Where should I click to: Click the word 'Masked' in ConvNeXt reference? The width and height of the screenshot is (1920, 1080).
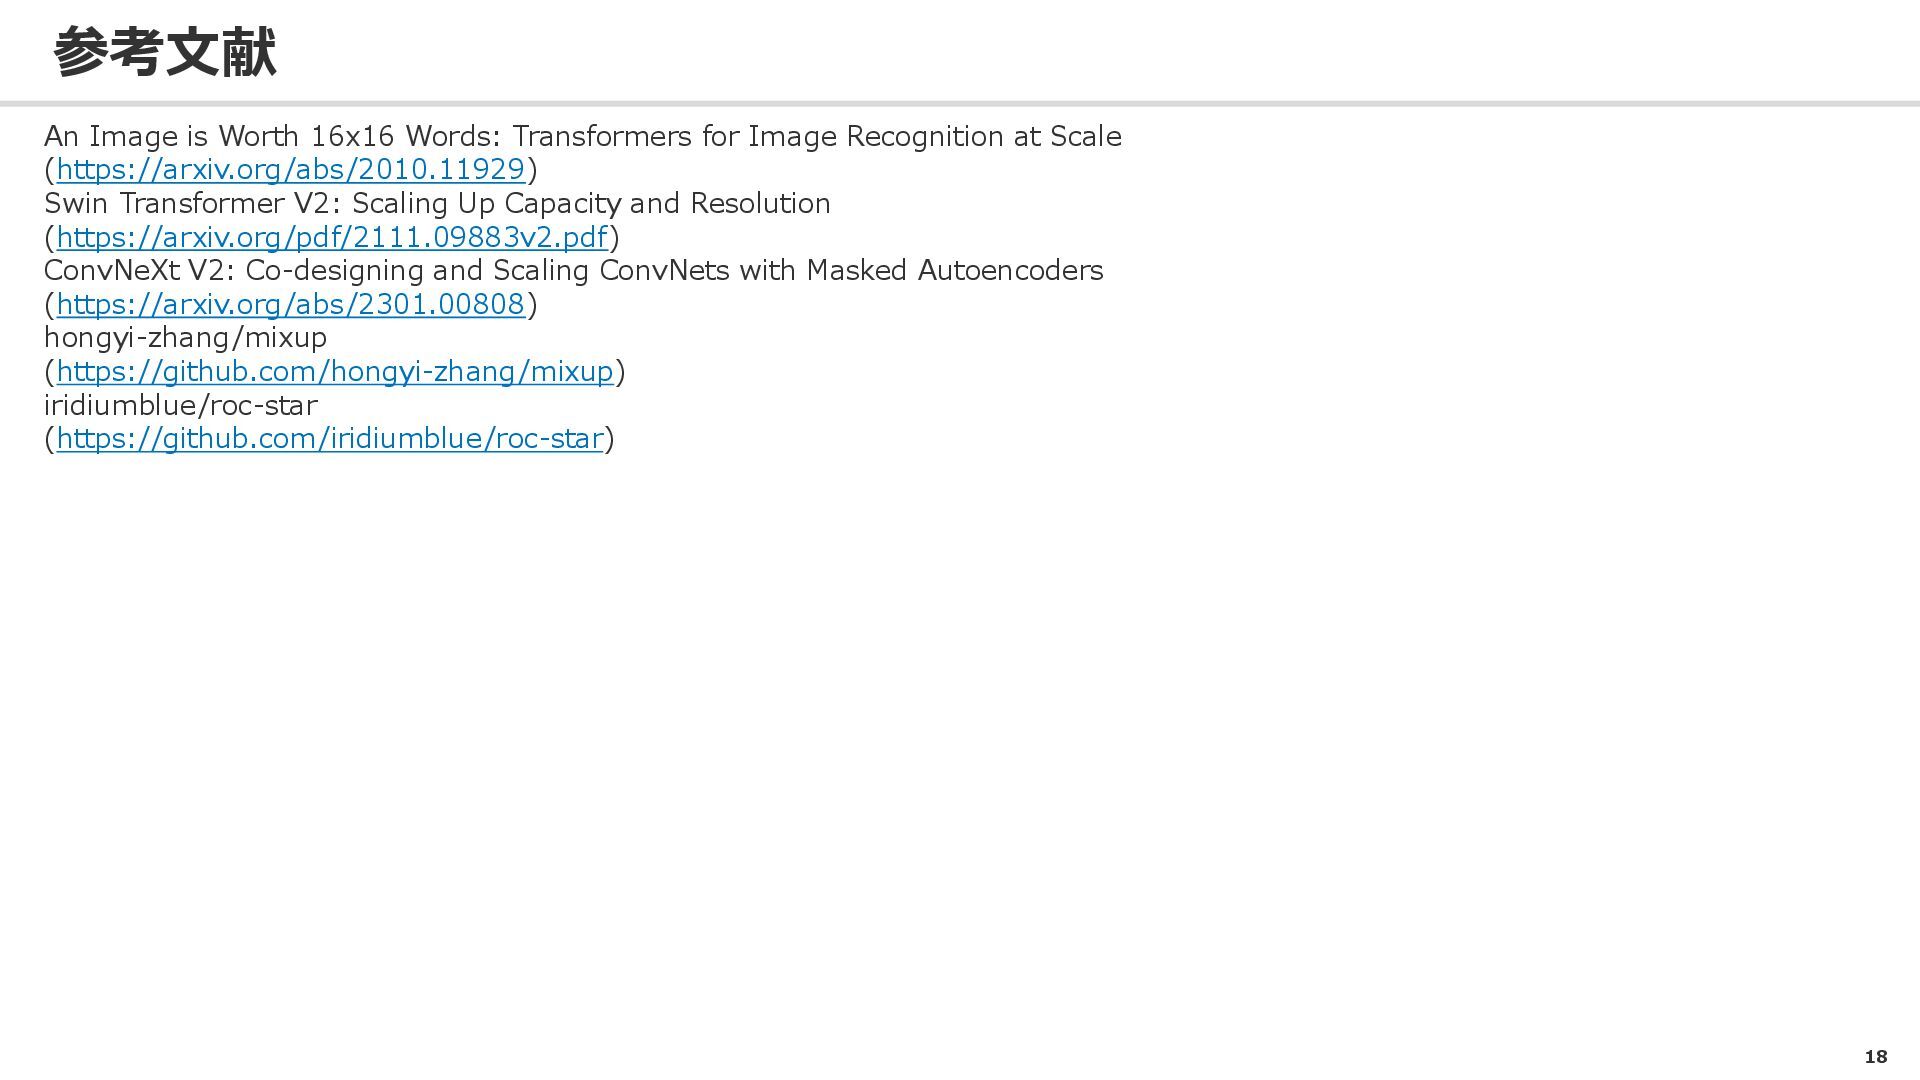coord(856,270)
